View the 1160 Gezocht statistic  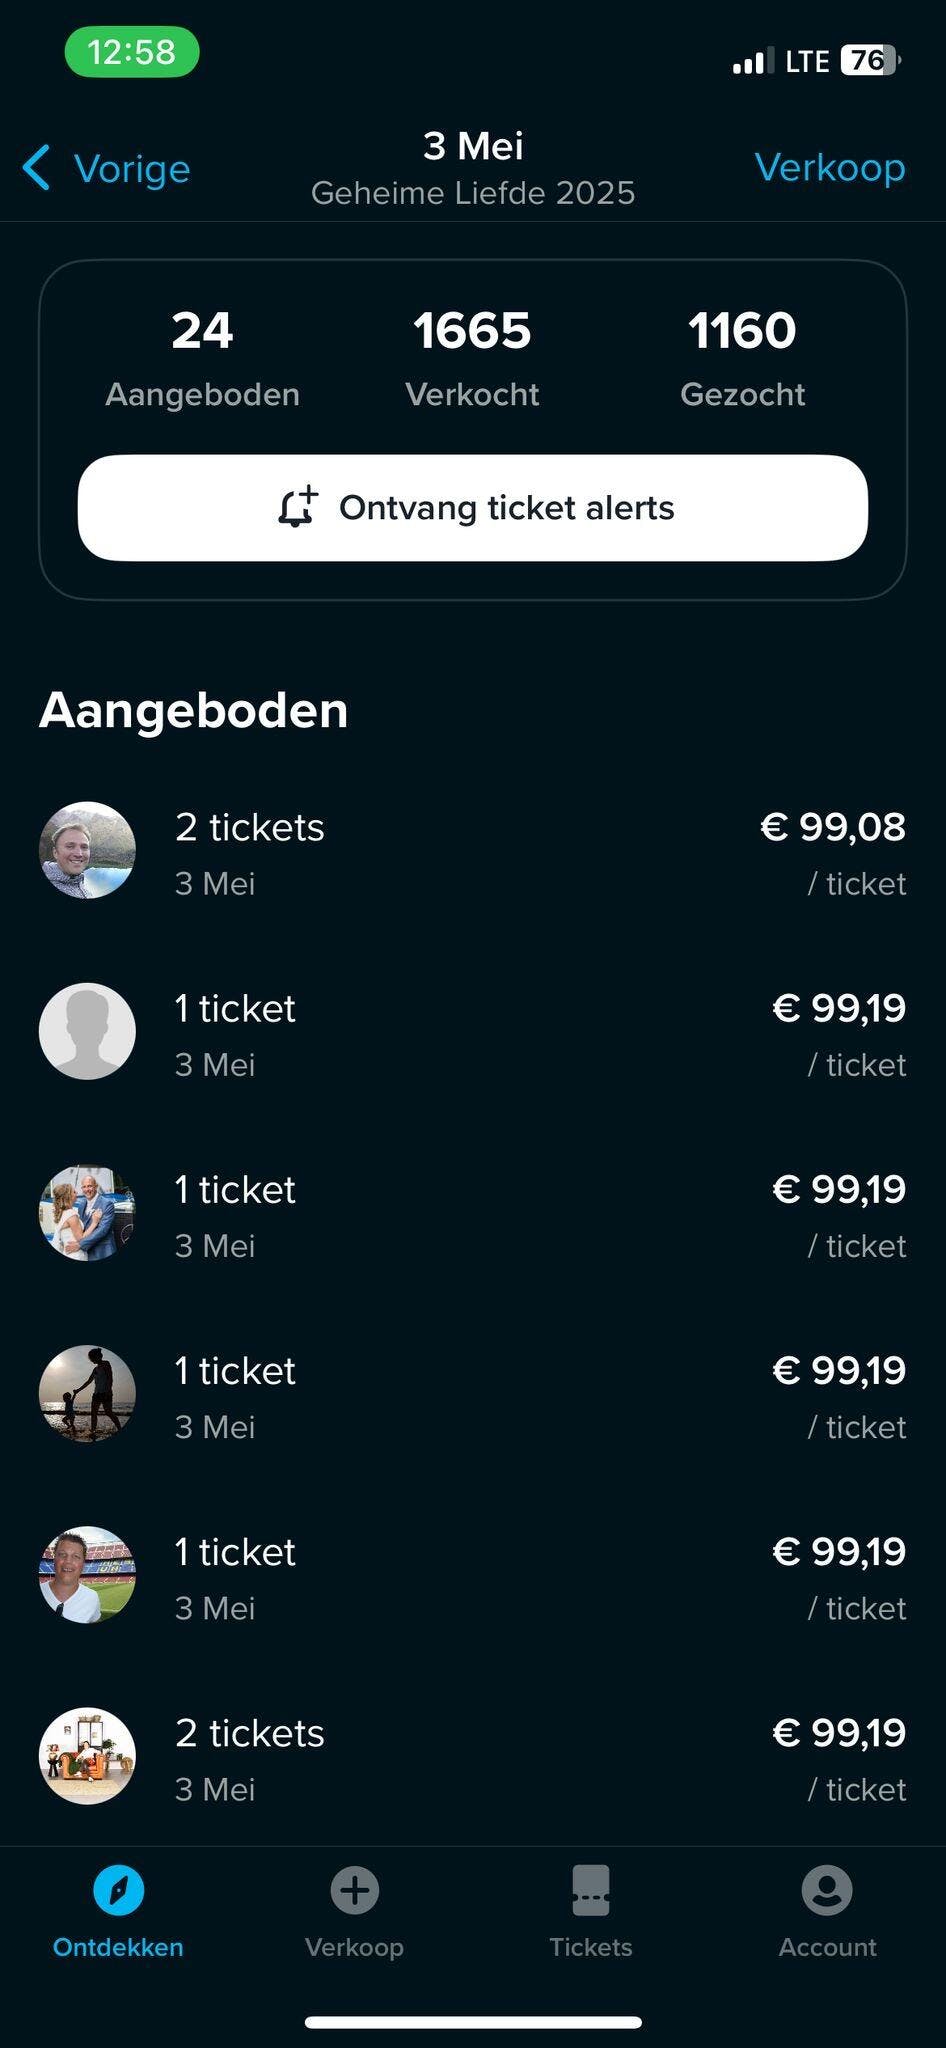click(x=742, y=357)
